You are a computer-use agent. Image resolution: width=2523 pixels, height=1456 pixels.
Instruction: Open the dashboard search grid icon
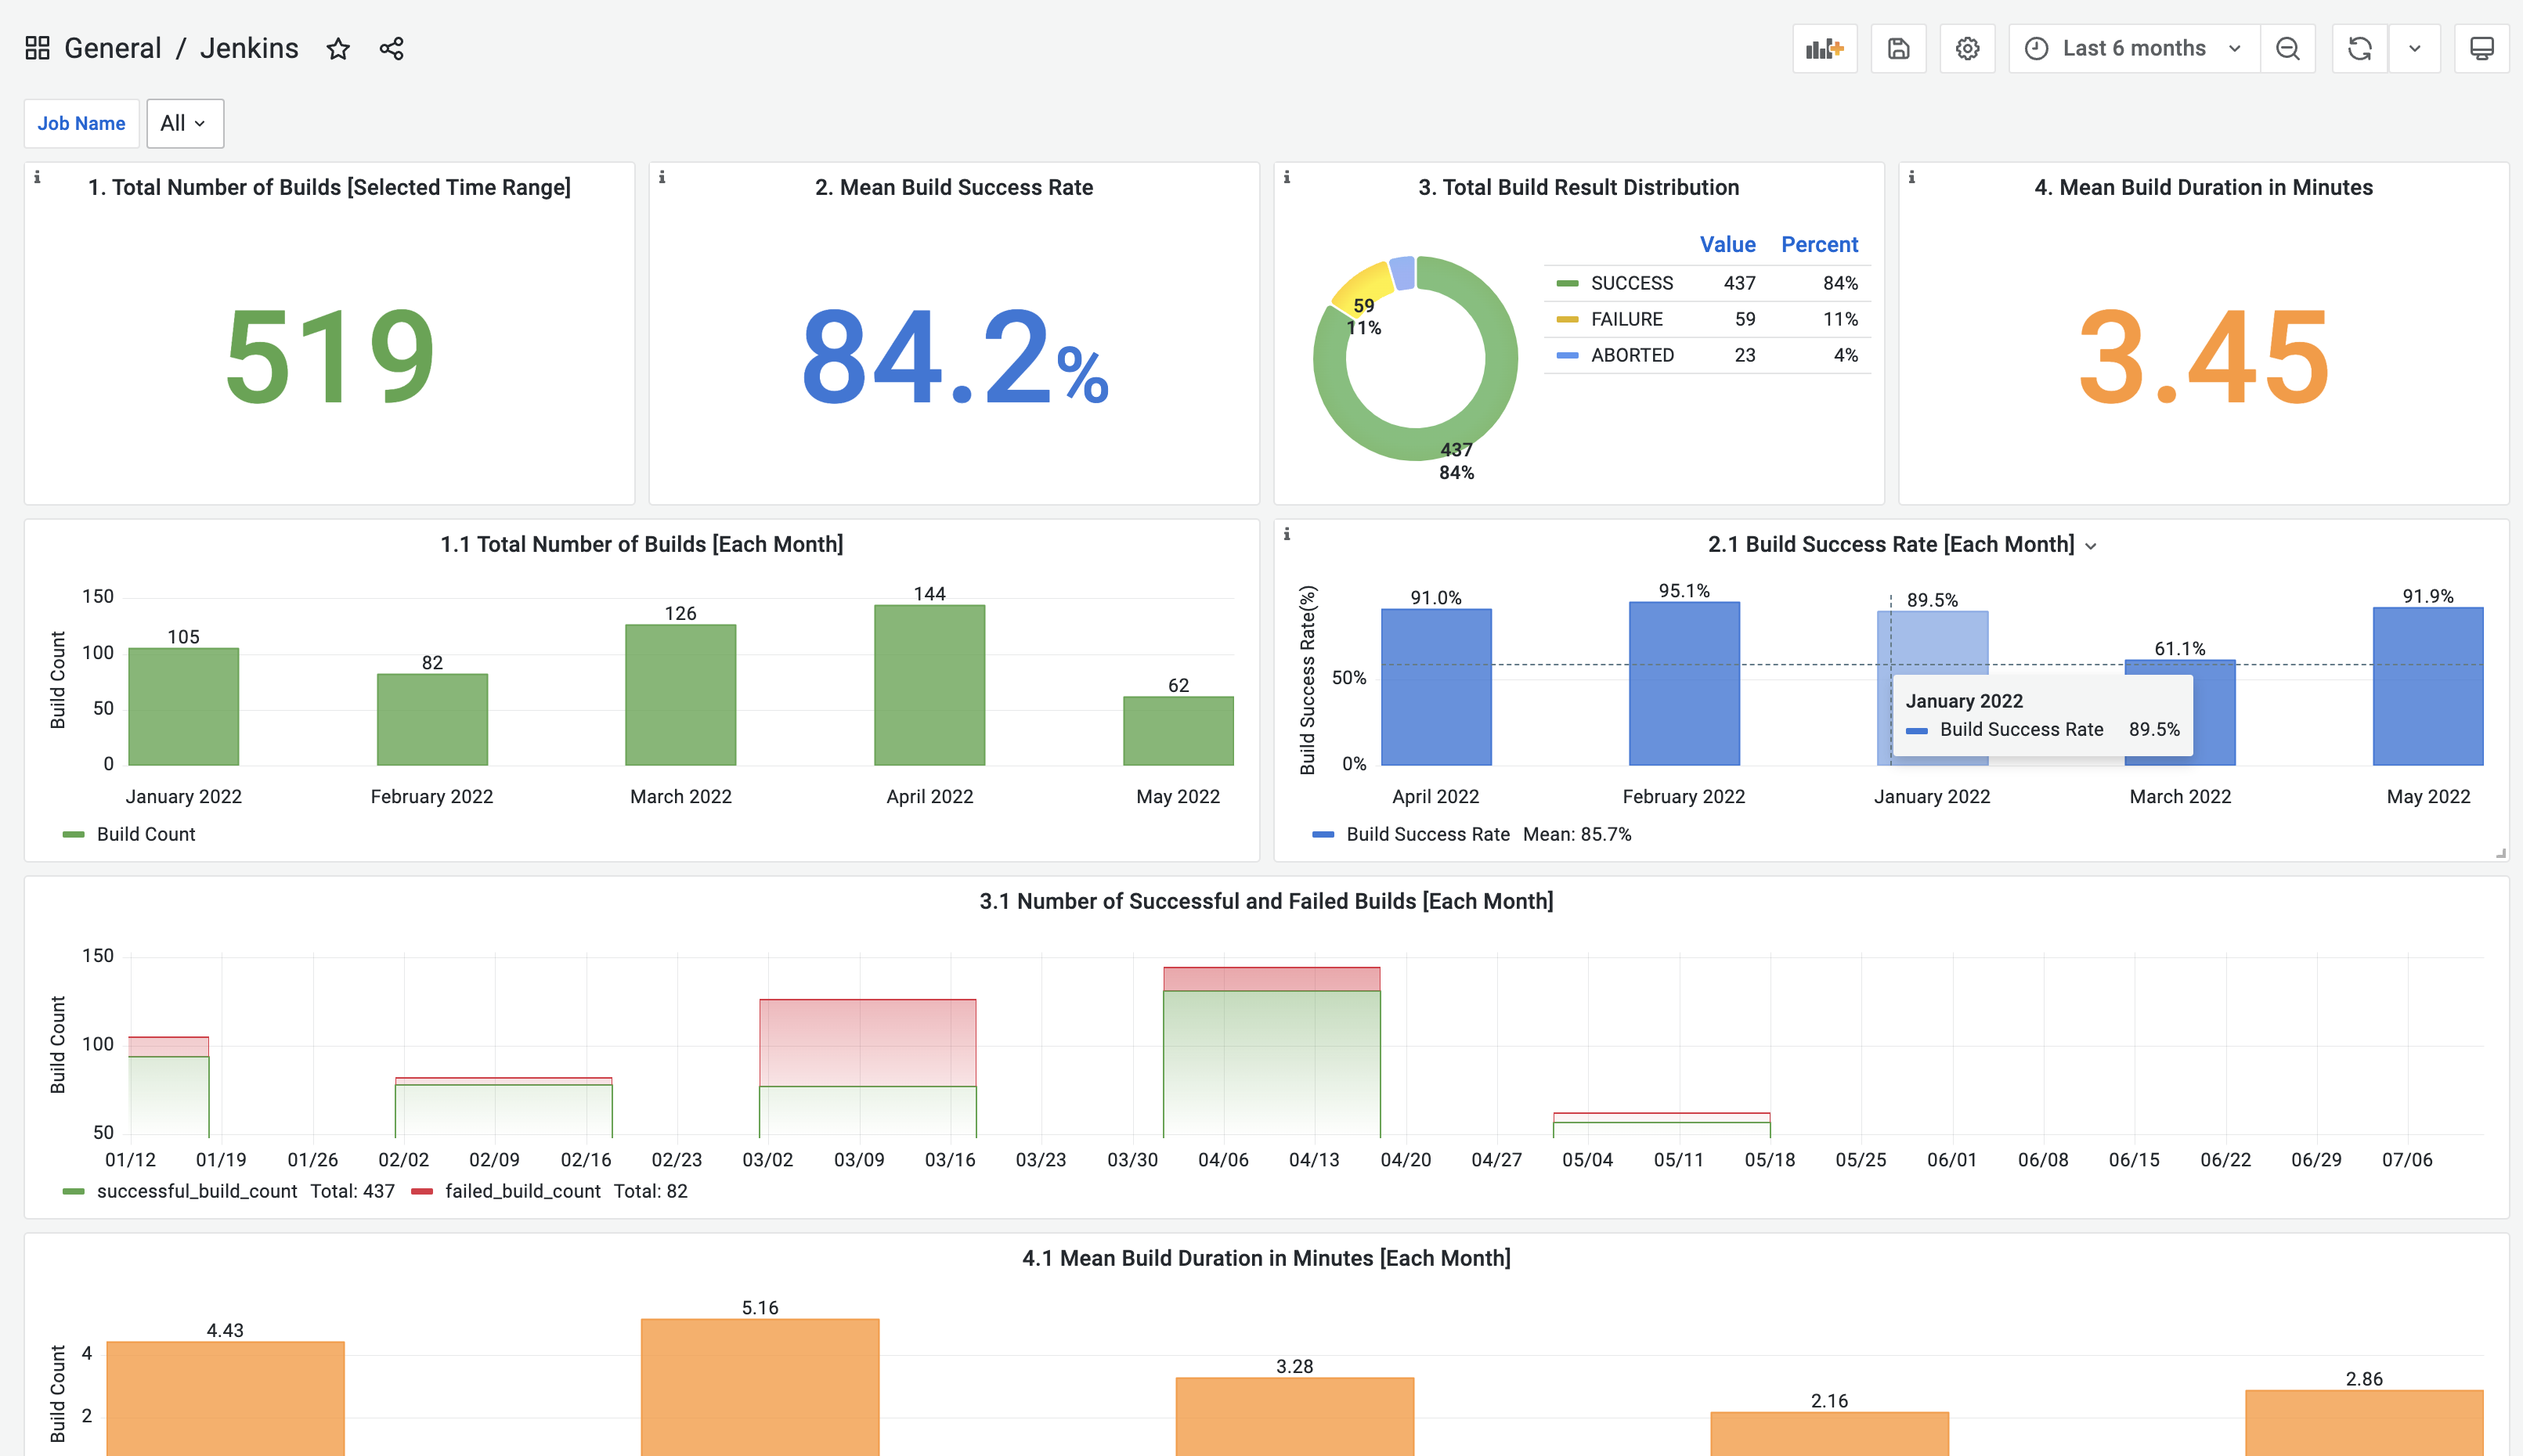(37, 48)
